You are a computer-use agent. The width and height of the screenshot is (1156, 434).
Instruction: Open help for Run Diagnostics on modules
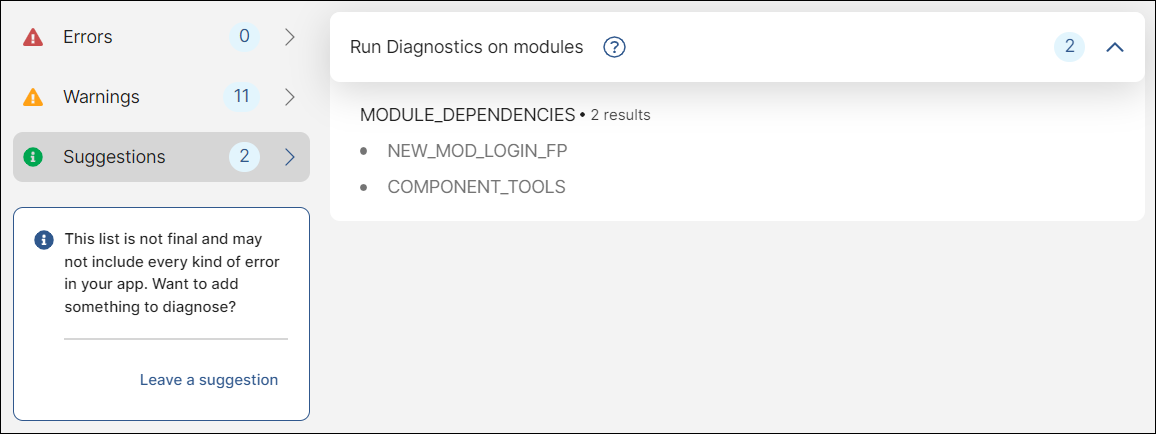tap(615, 47)
